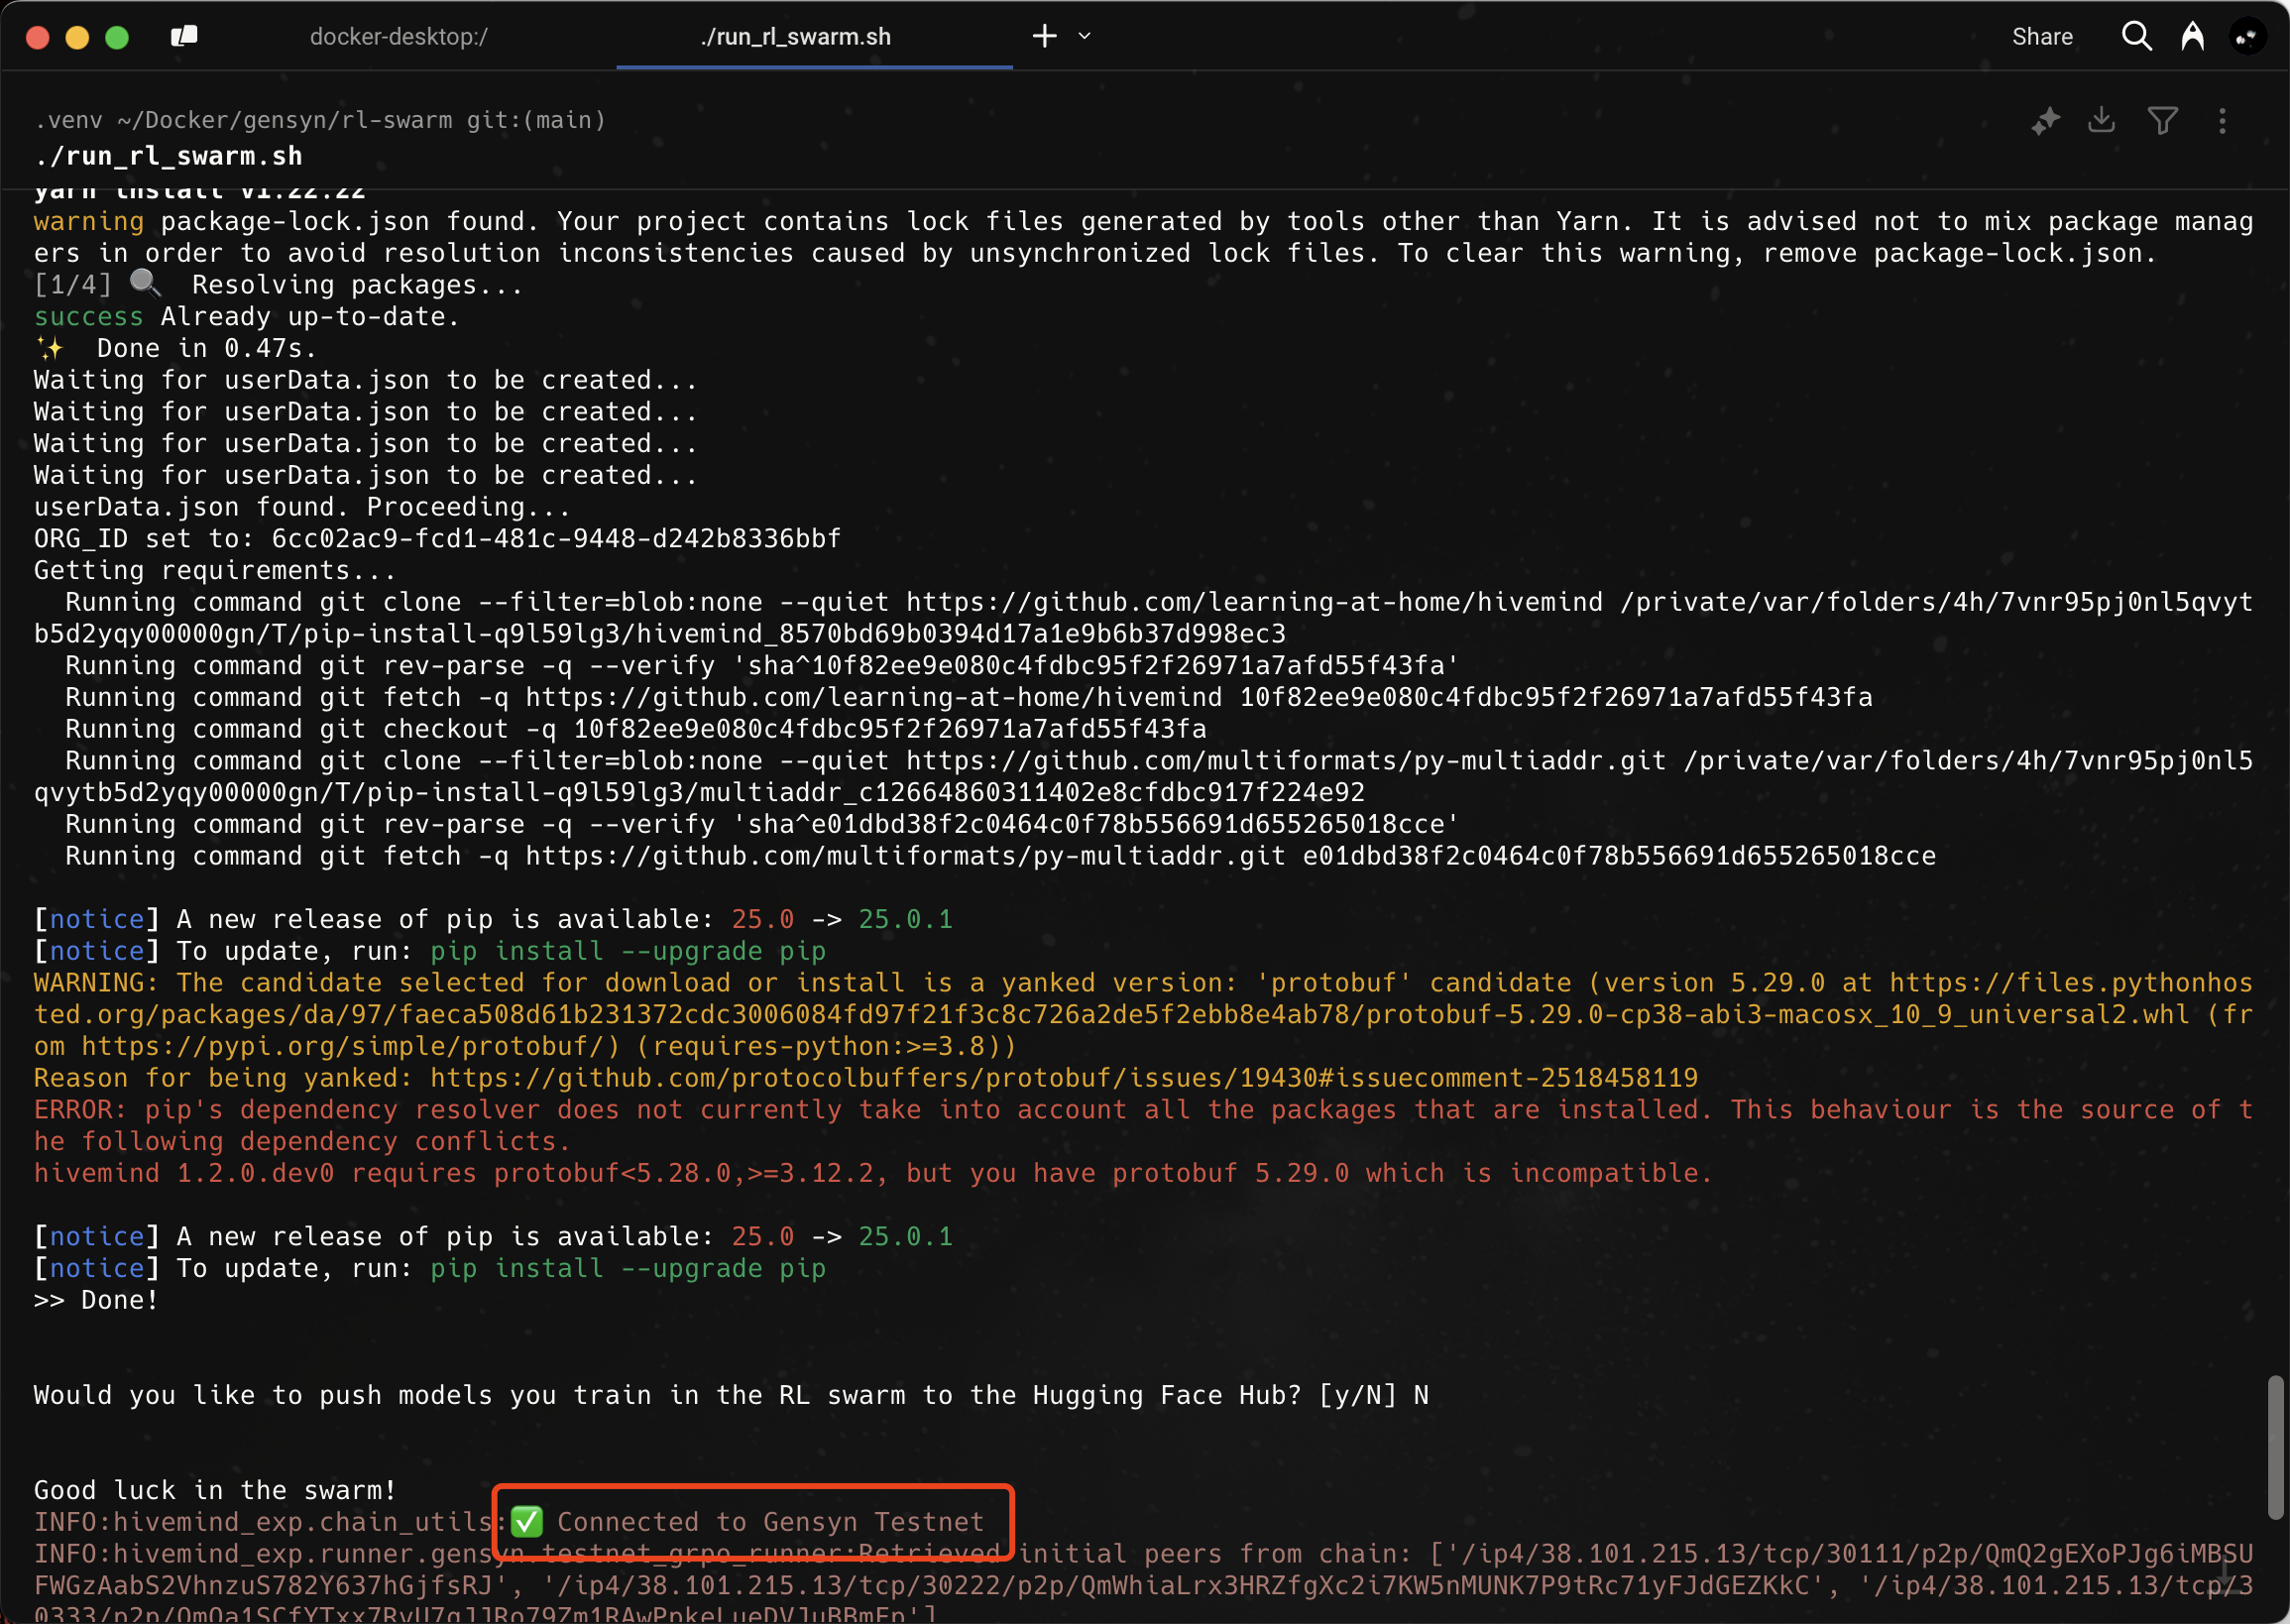This screenshot has width=2290, height=1624.
Task: Click the jump-to-bottom arrow icon
Action: (x=2224, y=1576)
